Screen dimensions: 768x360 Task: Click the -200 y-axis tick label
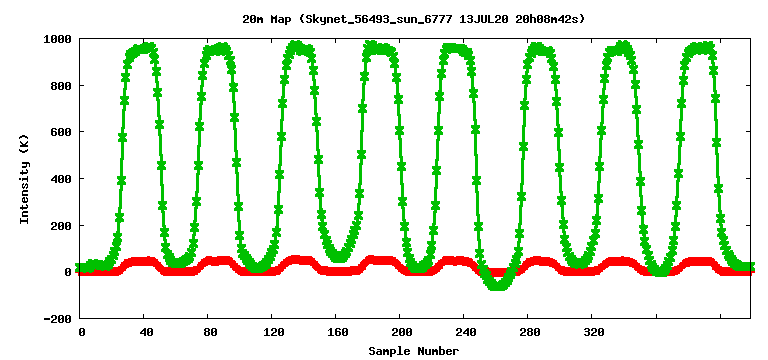click(59, 319)
